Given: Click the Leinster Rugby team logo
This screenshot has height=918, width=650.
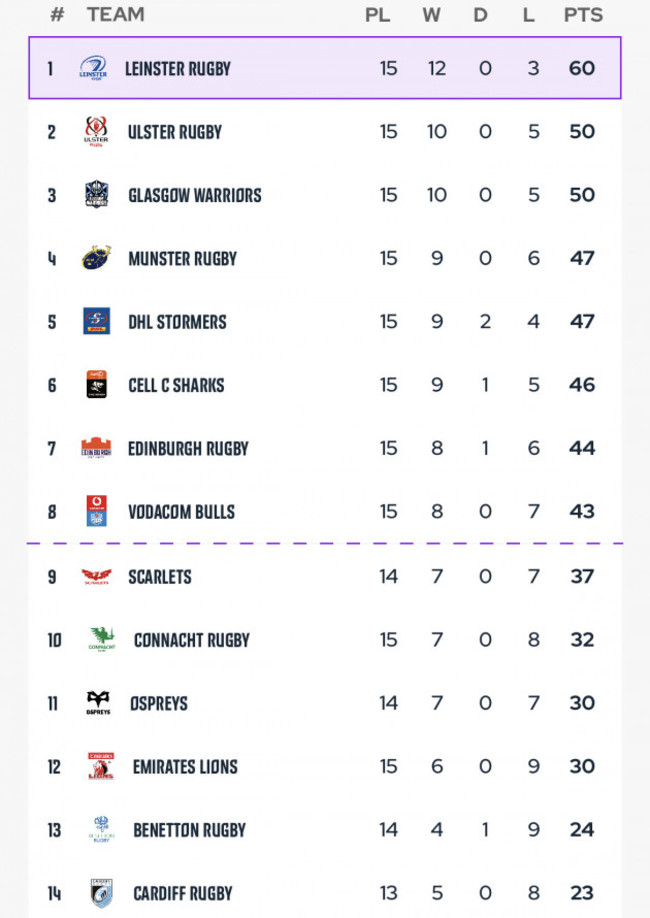Looking at the screenshot, I should click(x=93, y=69).
